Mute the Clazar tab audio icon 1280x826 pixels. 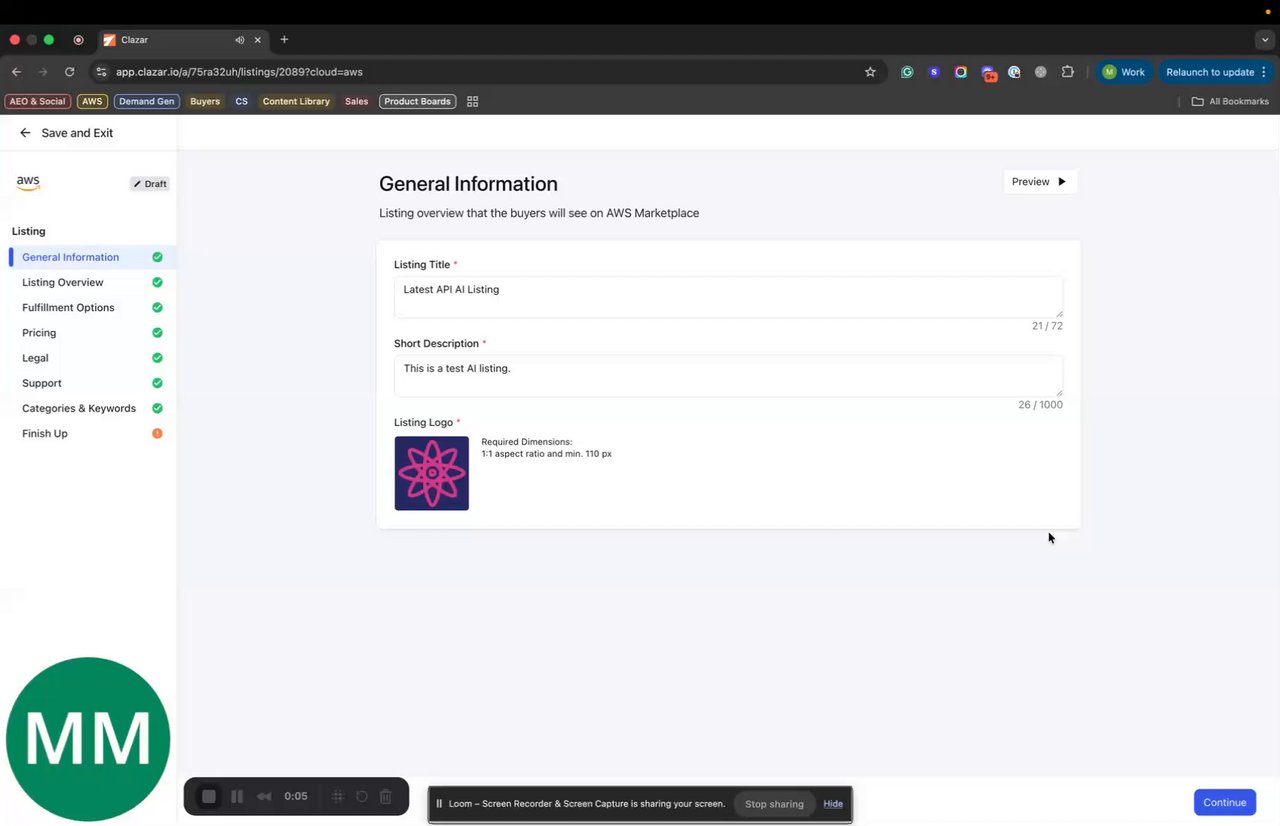[x=240, y=40]
